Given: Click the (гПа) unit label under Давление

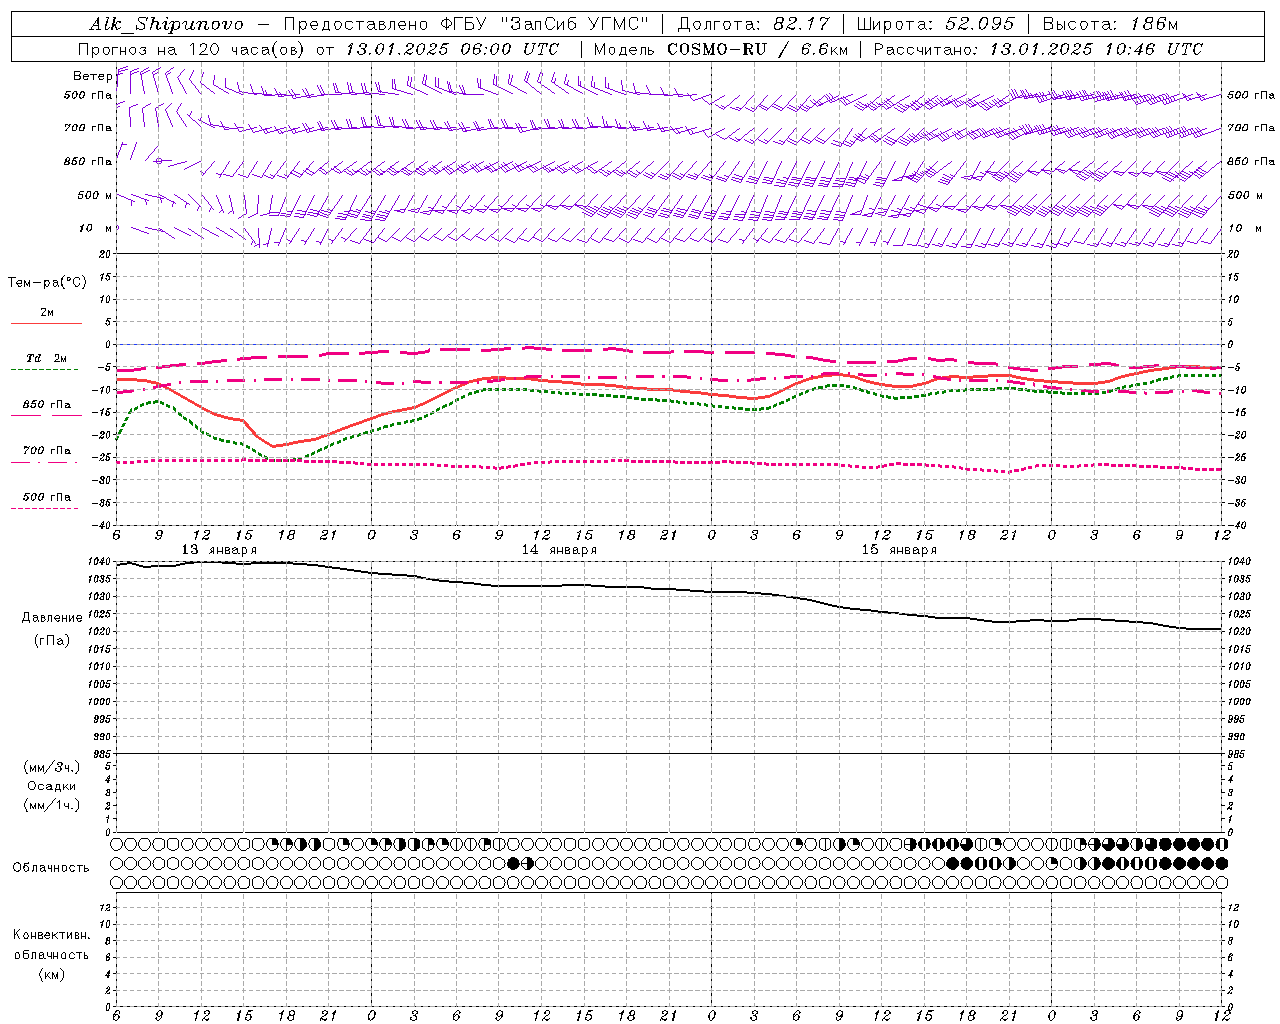Looking at the screenshot, I should tap(52, 641).
